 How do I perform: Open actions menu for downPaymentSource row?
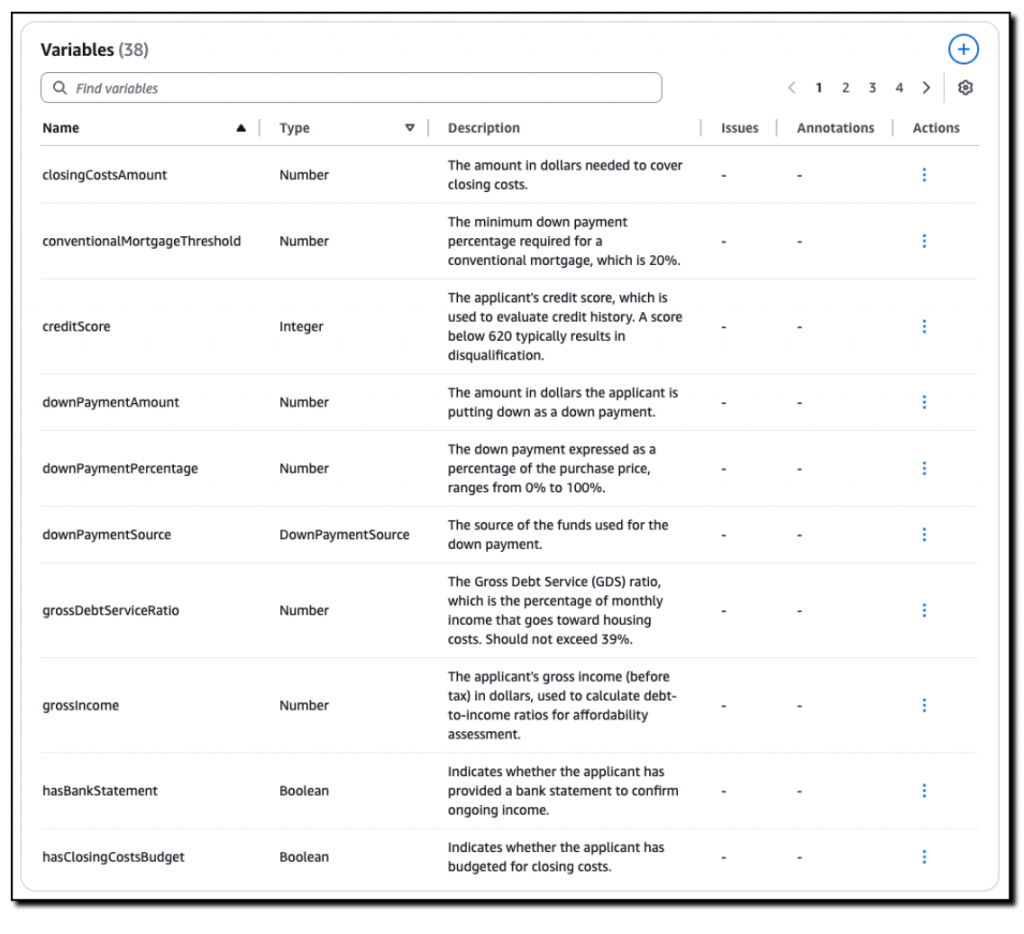(924, 534)
